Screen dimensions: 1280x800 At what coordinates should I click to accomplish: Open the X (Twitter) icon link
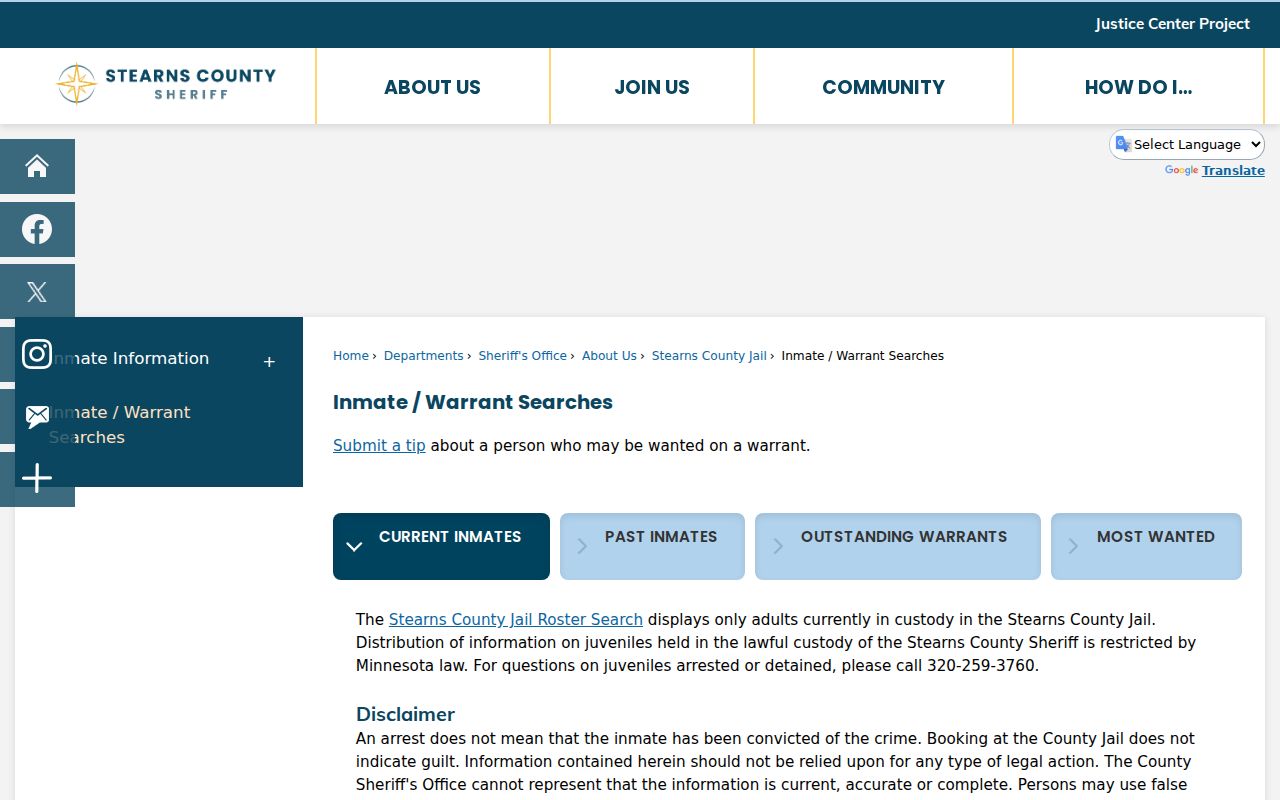click(x=37, y=292)
